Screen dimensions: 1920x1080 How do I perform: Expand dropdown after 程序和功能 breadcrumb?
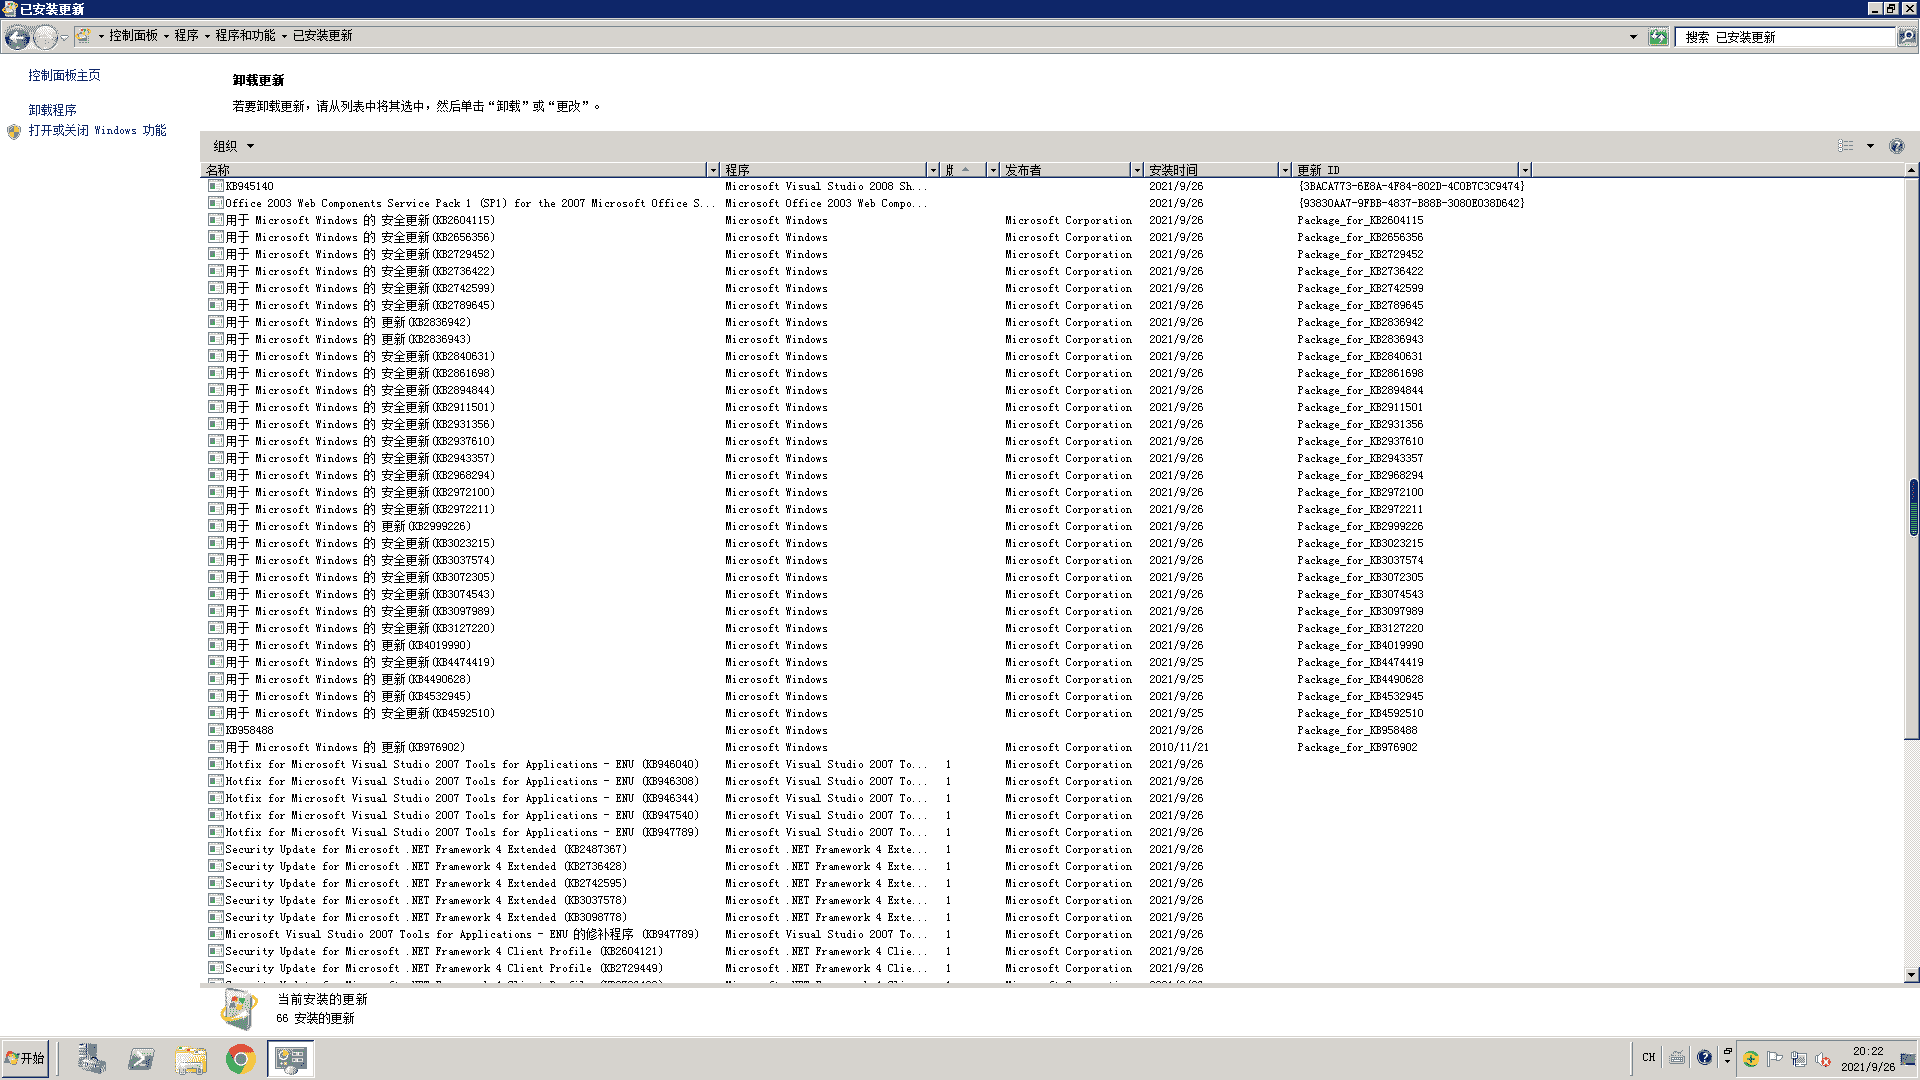point(284,36)
